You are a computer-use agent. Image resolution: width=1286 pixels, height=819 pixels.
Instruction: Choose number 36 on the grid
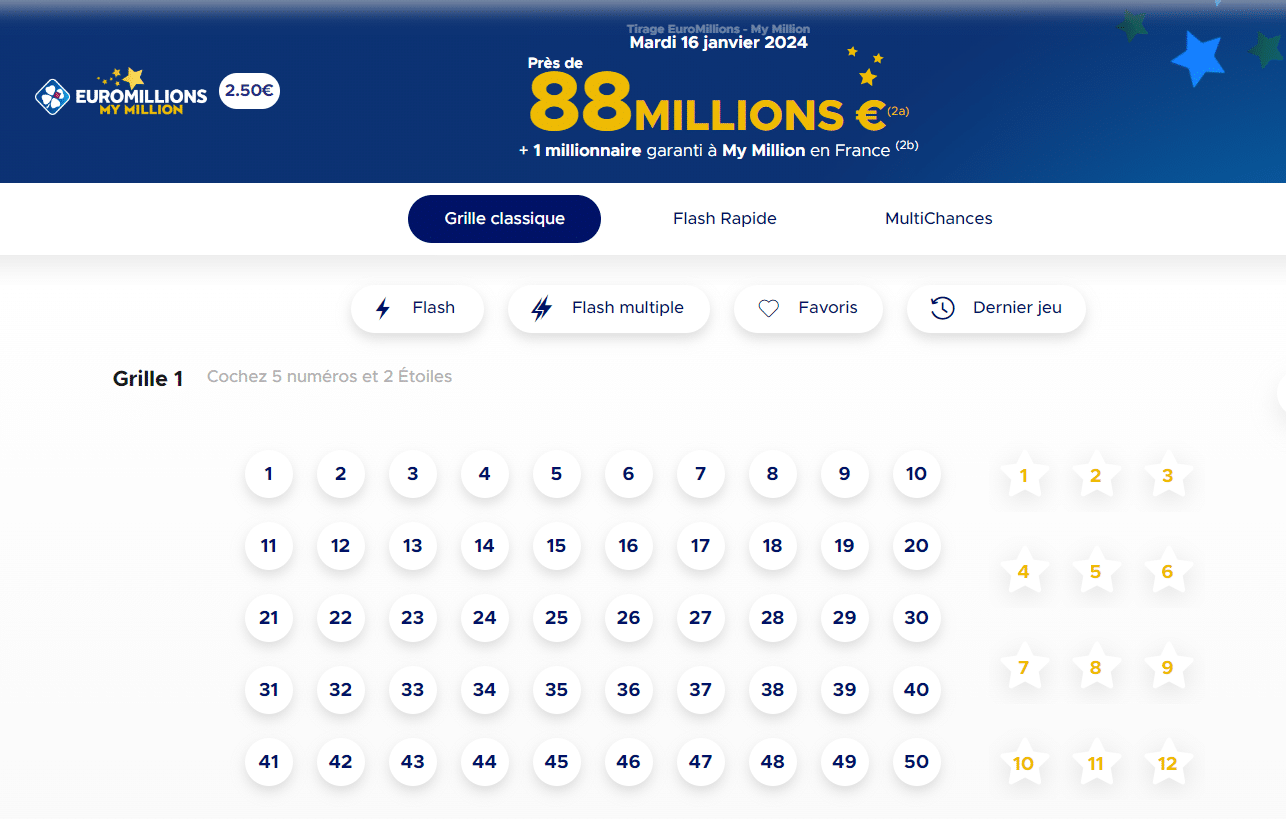pyautogui.click(x=629, y=690)
